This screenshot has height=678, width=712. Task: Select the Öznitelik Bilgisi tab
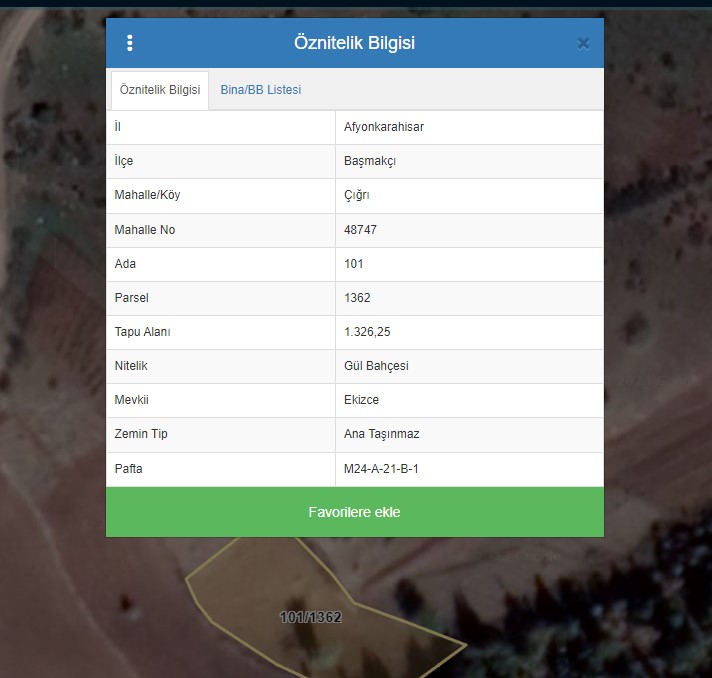click(x=159, y=90)
